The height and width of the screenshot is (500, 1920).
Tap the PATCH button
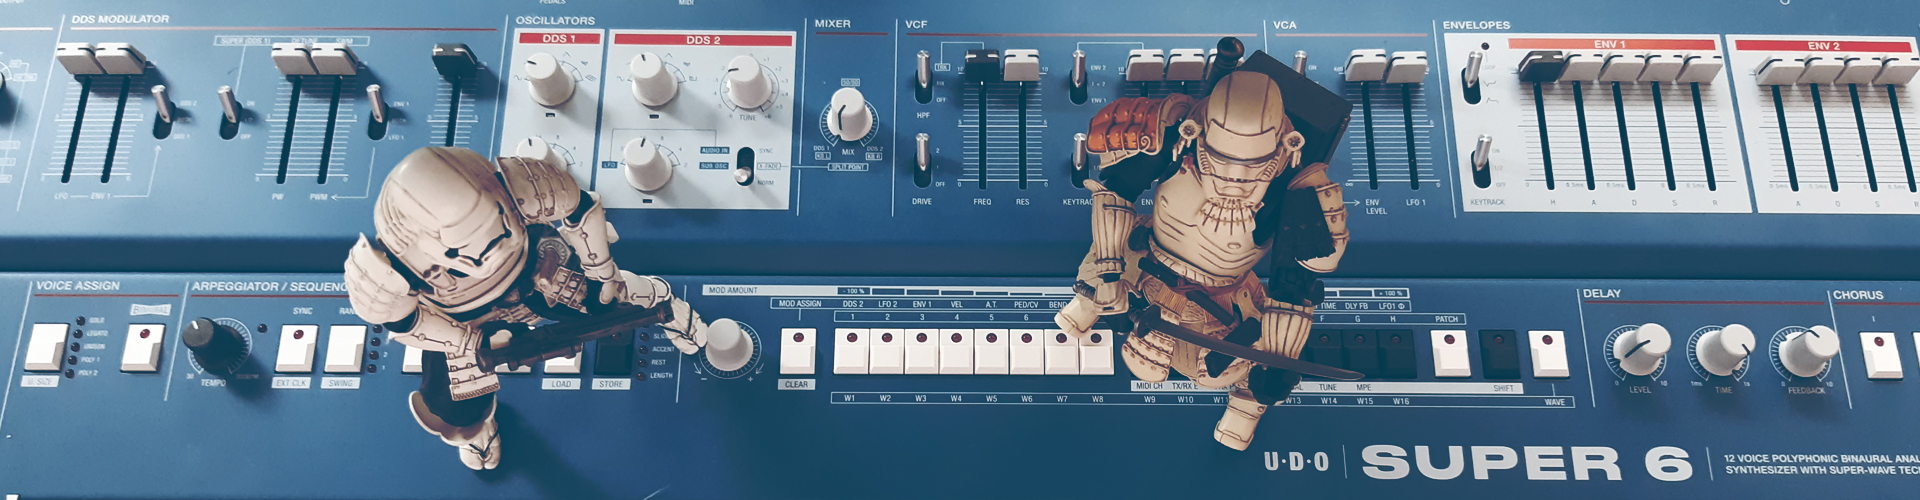pyautogui.click(x=1450, y=352)
